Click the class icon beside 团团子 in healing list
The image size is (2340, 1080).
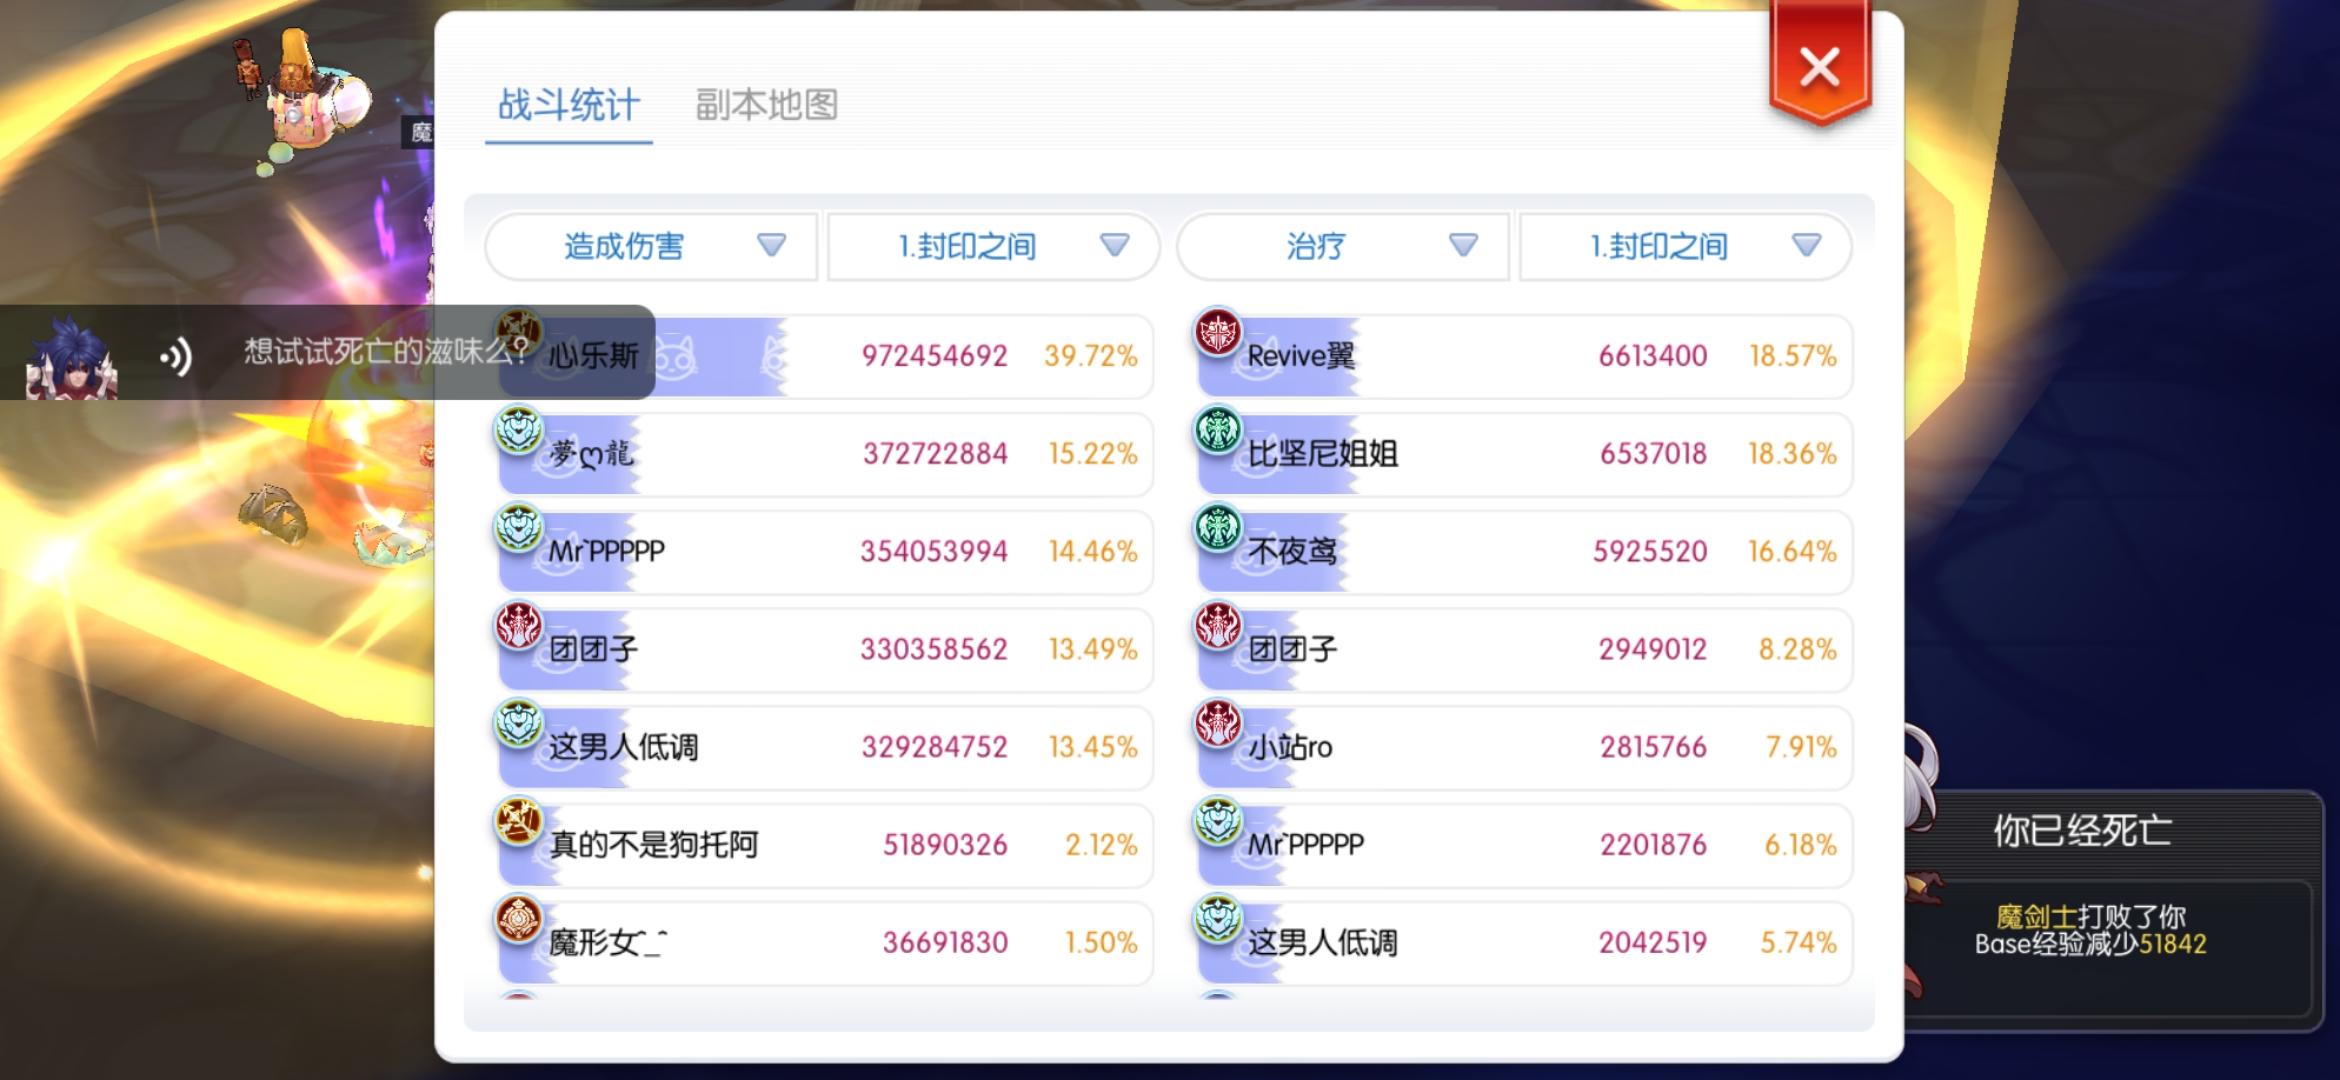coord(1218,626)
